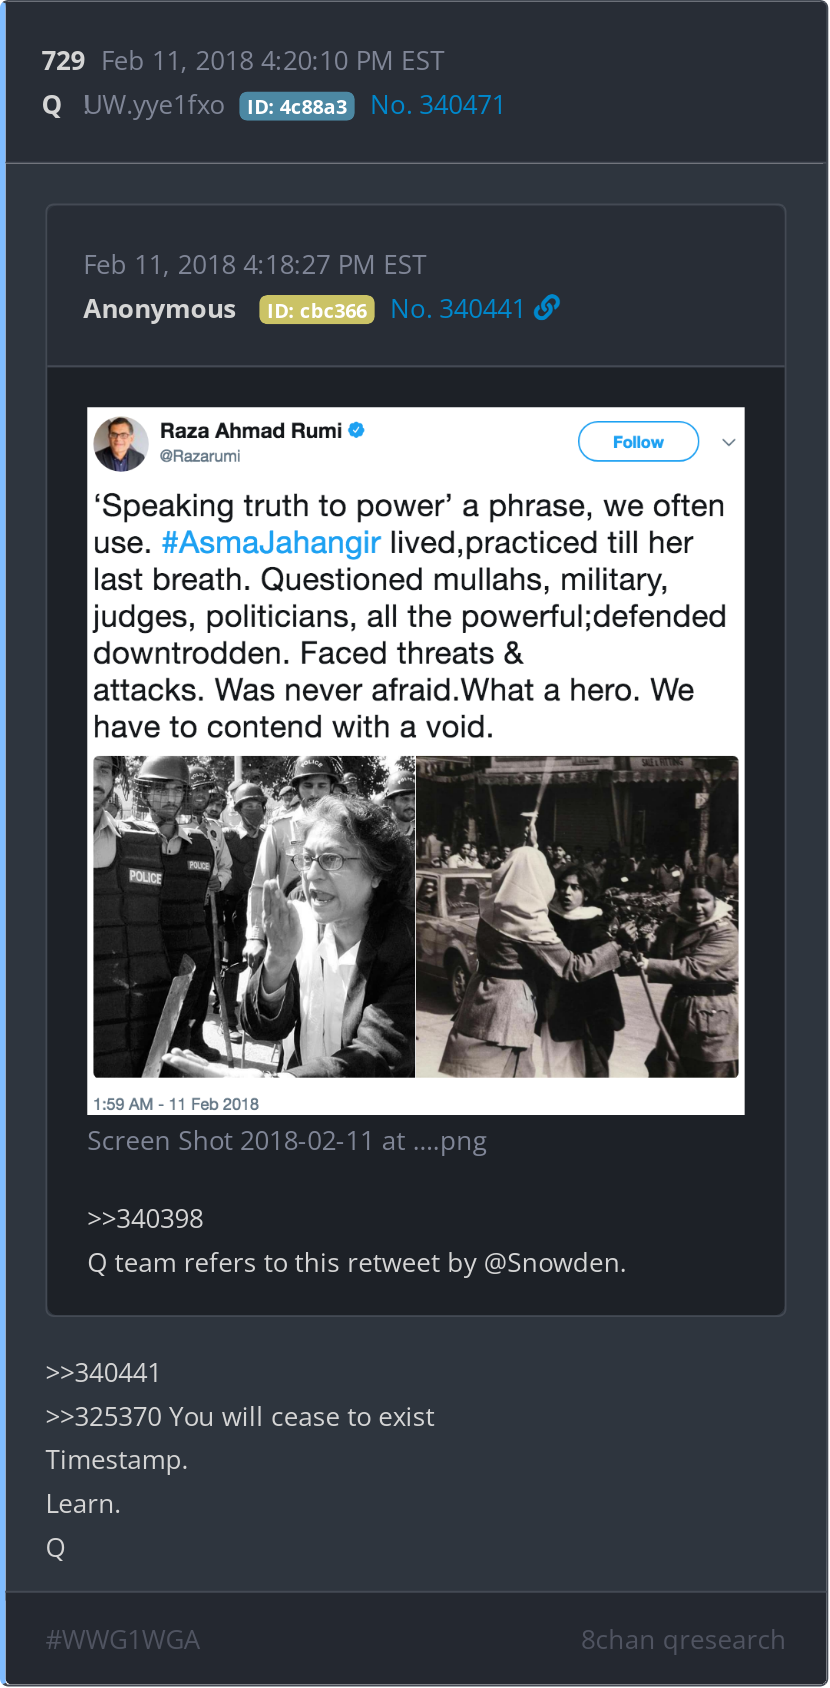Click the @Razarumi handle
The width and height of the screenshot is (830, 1688).
click(x=200, y=456)
